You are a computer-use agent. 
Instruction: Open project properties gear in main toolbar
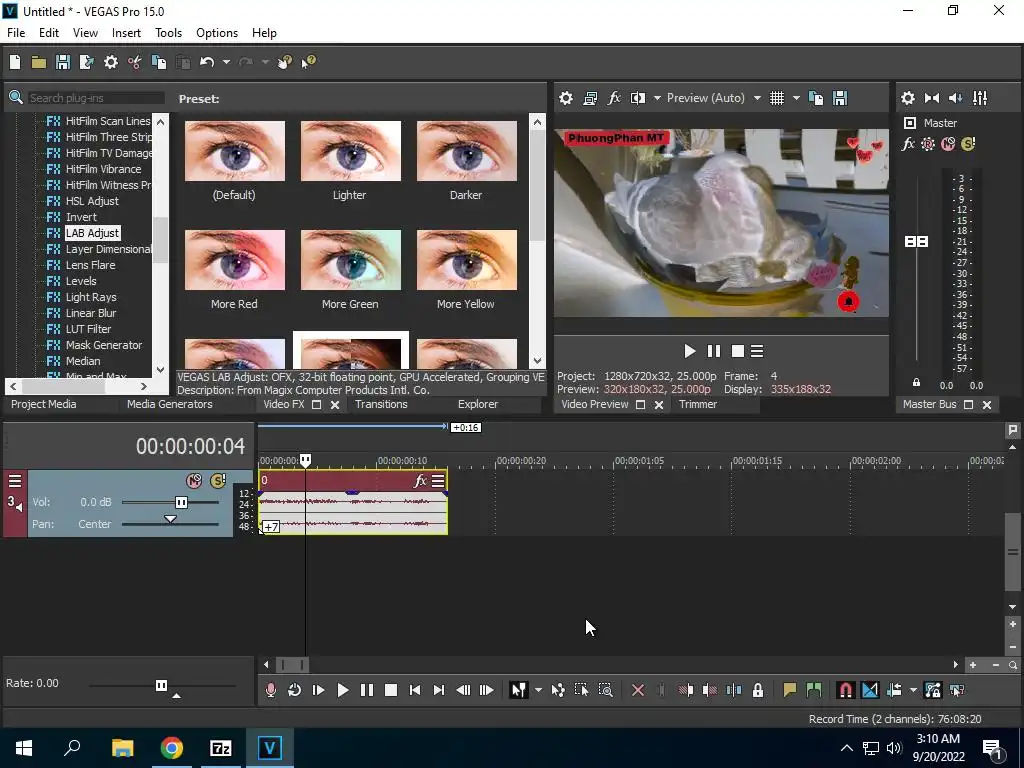point(111,62)
